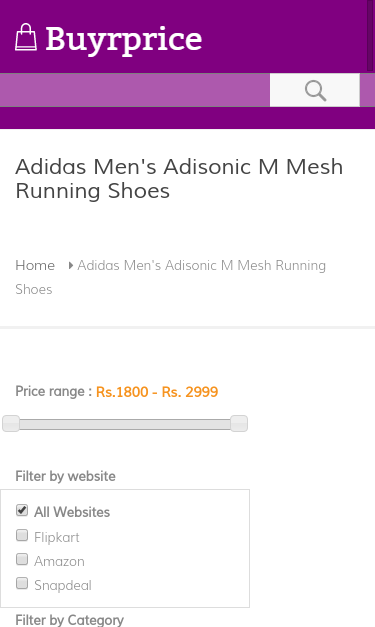Screen dimensions: 375x627
Task: Uncheck the All Websites checkbox
Action: (22, 511)
